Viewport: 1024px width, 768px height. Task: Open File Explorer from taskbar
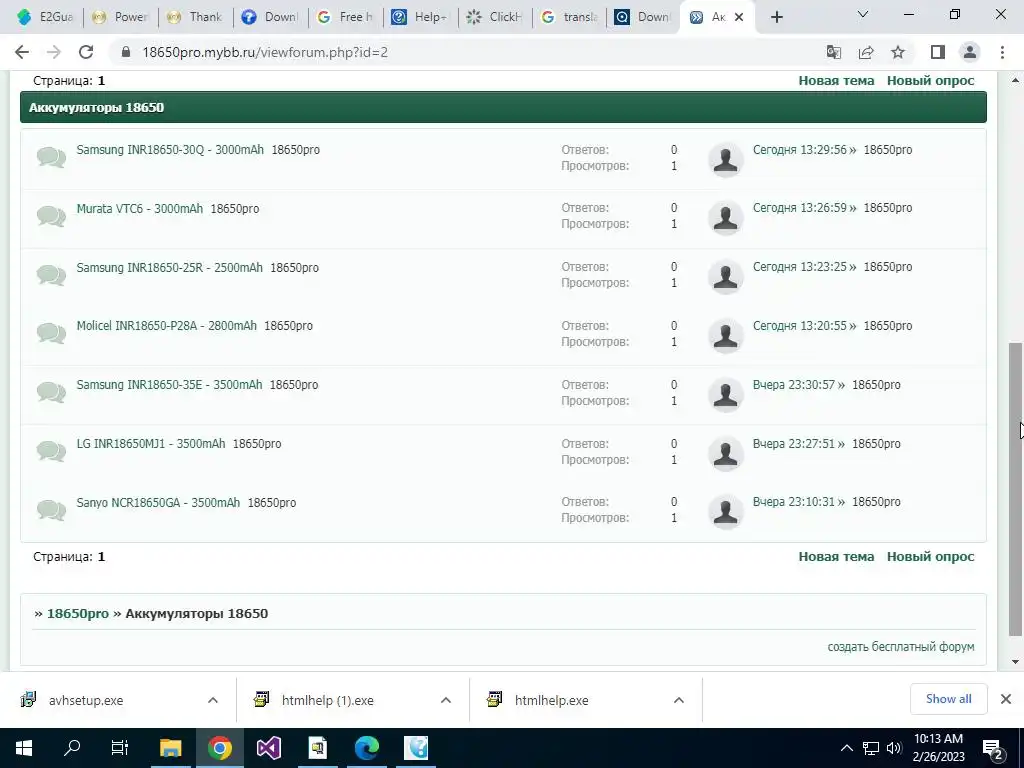pos(170,748)
